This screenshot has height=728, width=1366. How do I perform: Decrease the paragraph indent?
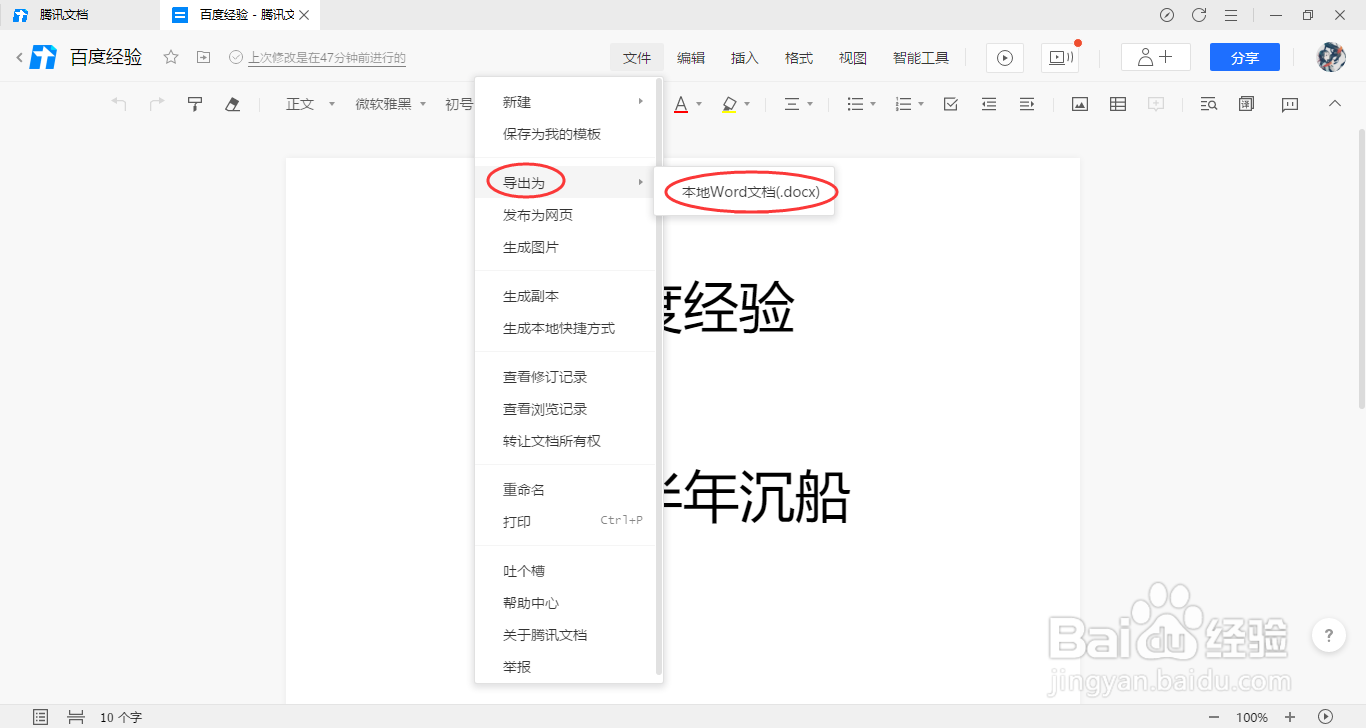point(989,104)
